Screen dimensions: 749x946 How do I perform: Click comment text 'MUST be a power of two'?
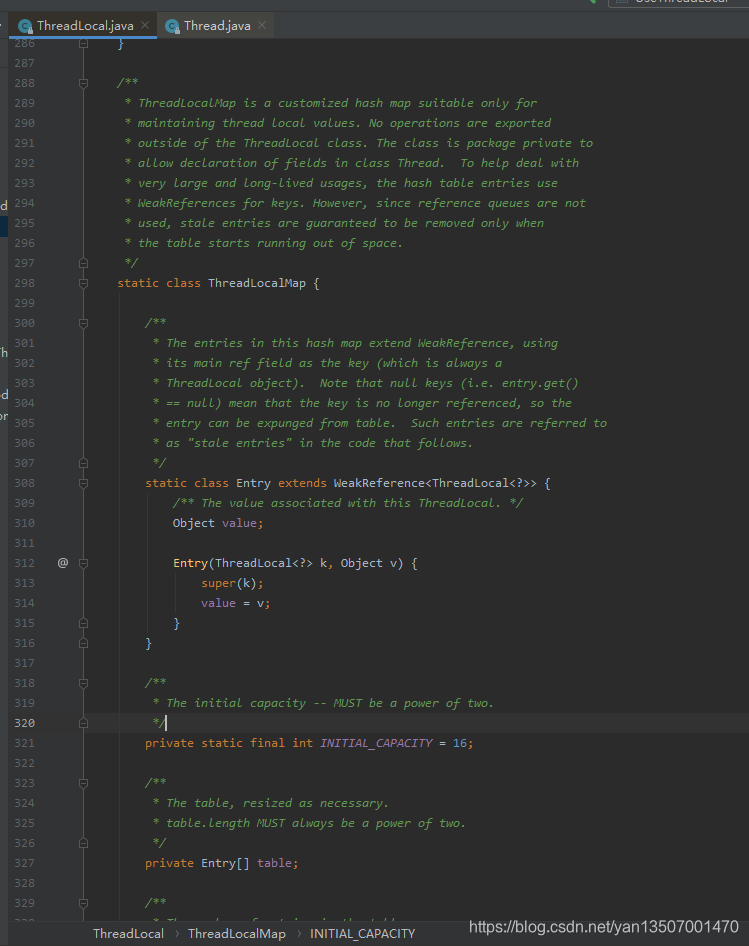point(412,703)
